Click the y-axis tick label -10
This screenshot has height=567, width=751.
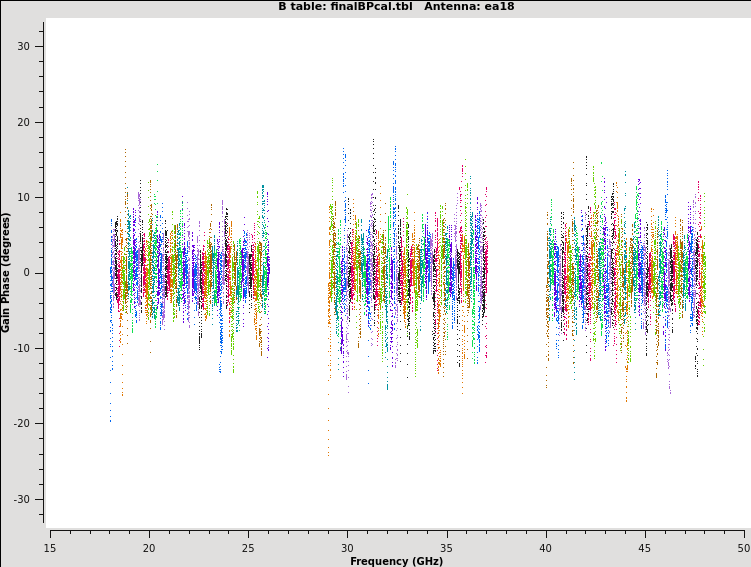22,349
